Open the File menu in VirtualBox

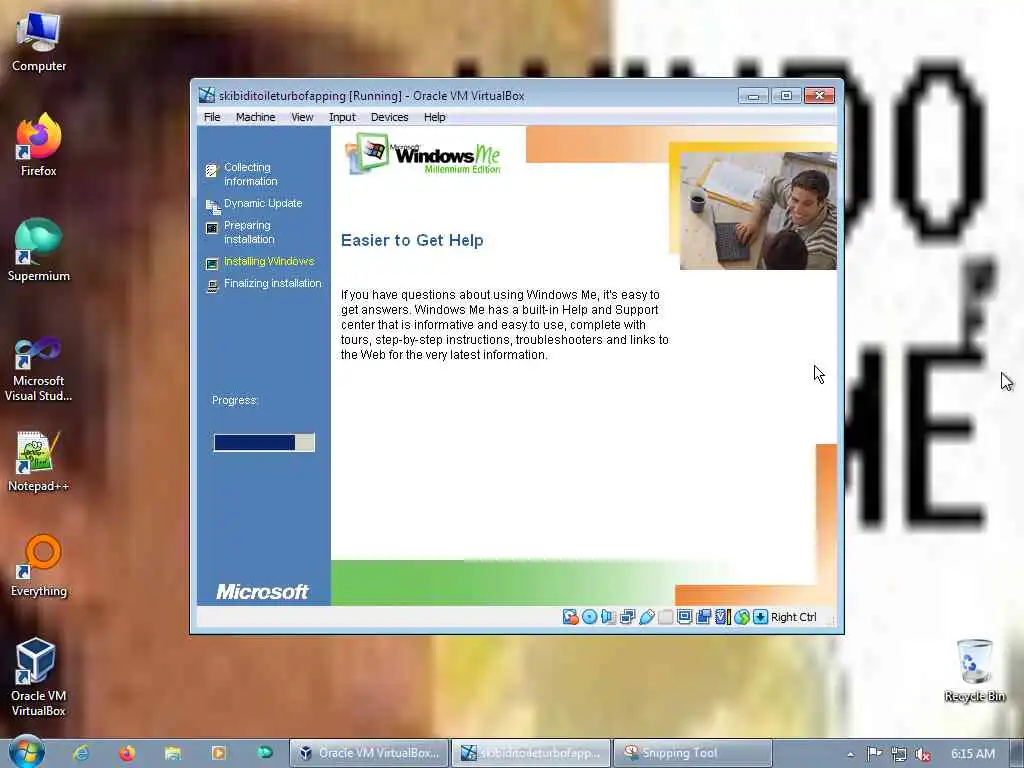[212, 117]
